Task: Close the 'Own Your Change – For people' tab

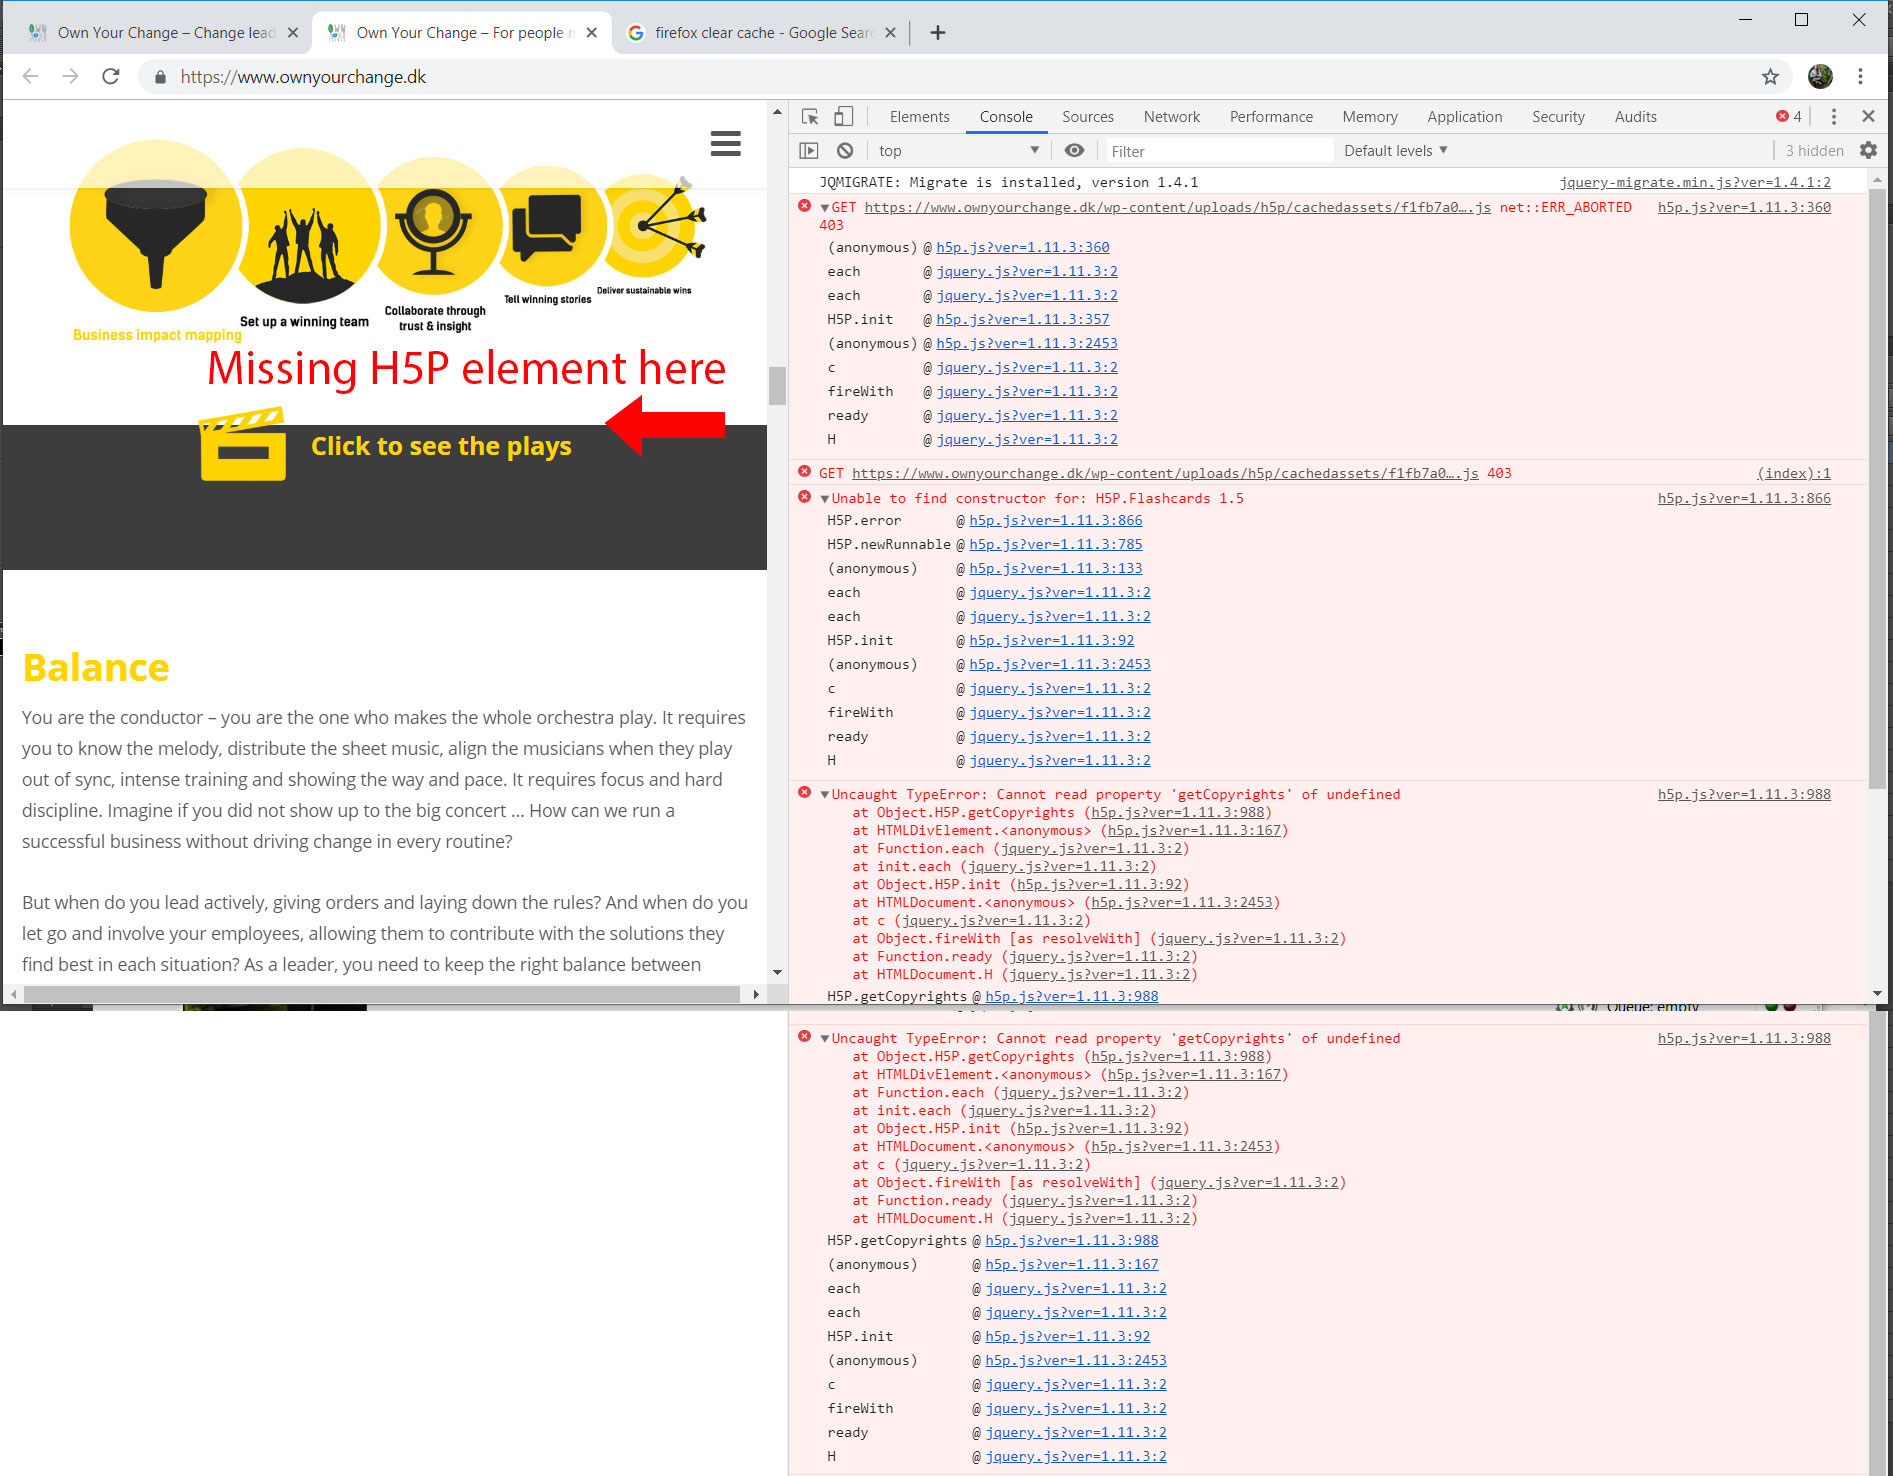Action: tap(592, 33)
